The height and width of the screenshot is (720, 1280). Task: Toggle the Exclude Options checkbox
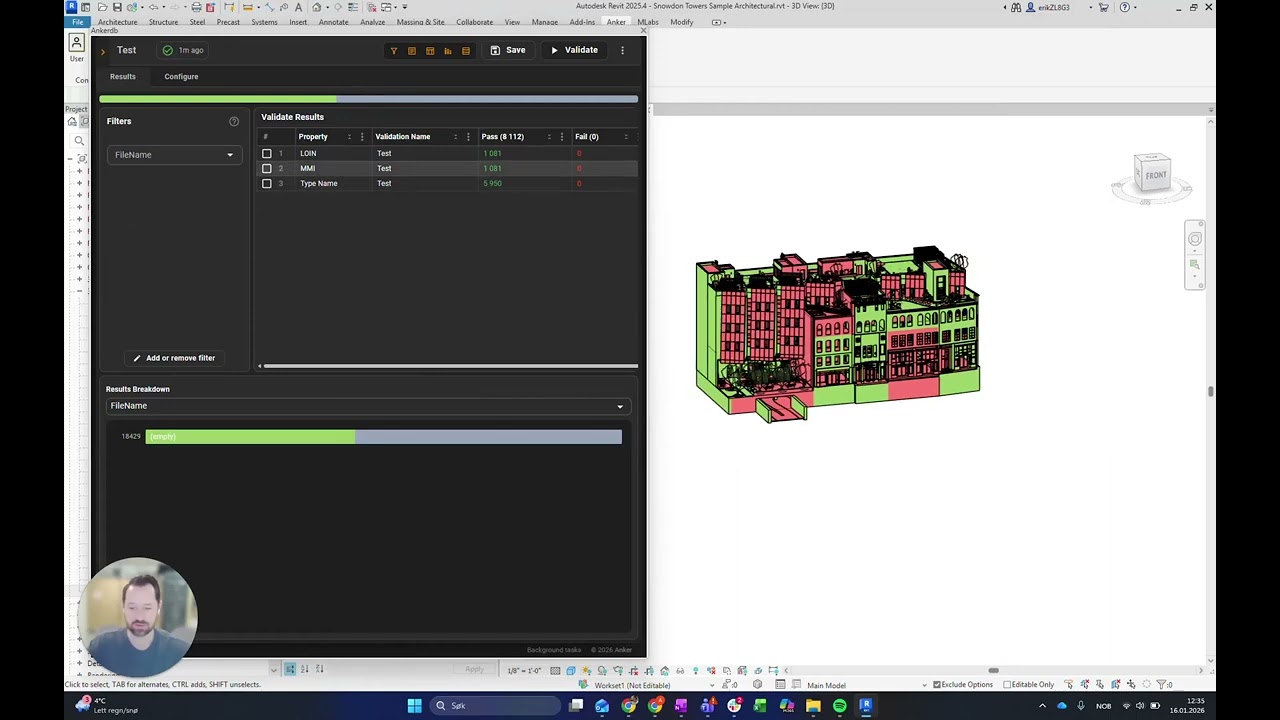[937, 685]
